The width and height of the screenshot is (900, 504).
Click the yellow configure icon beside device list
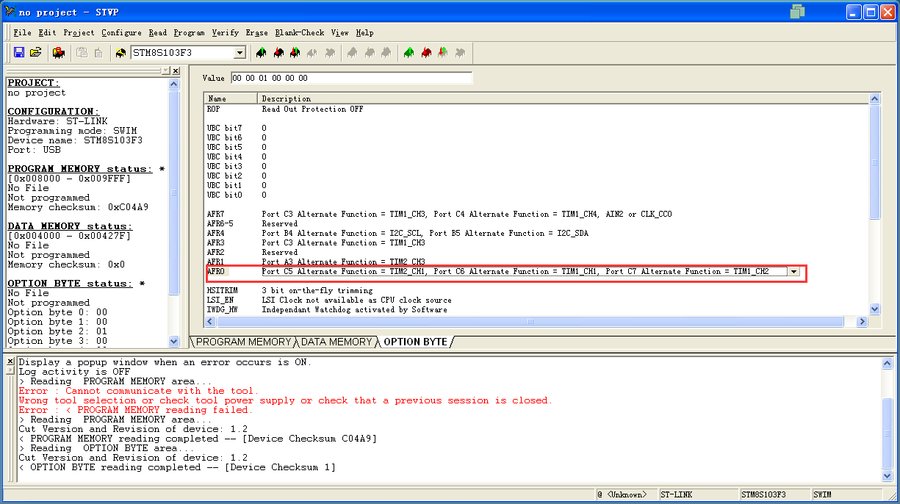[x=120, y=52]
